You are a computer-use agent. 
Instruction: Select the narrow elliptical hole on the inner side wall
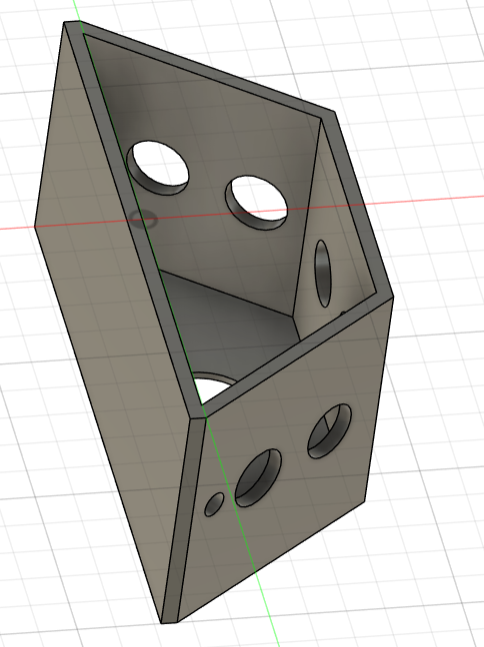pos(323,273)
